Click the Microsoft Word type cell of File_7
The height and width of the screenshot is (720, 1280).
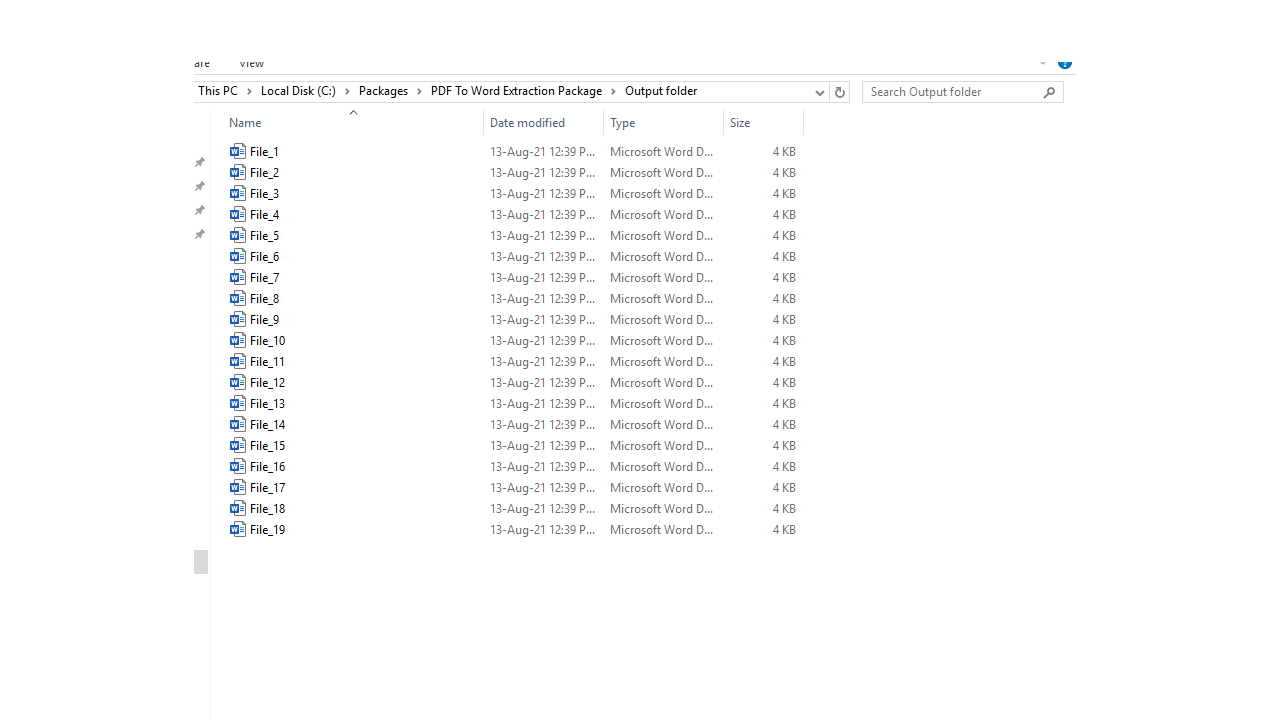coord(662,278)
